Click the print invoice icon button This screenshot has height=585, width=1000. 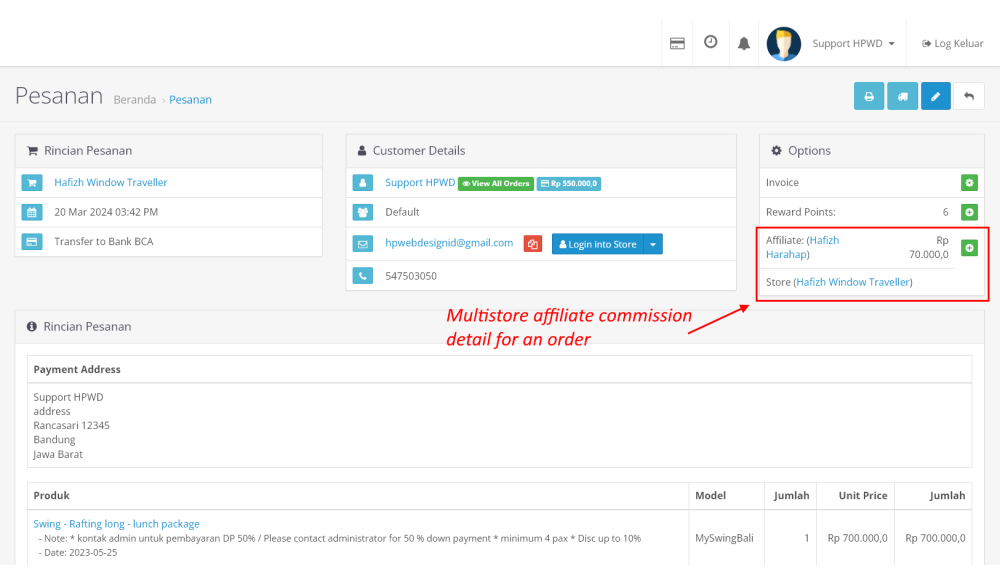(869, 96)
